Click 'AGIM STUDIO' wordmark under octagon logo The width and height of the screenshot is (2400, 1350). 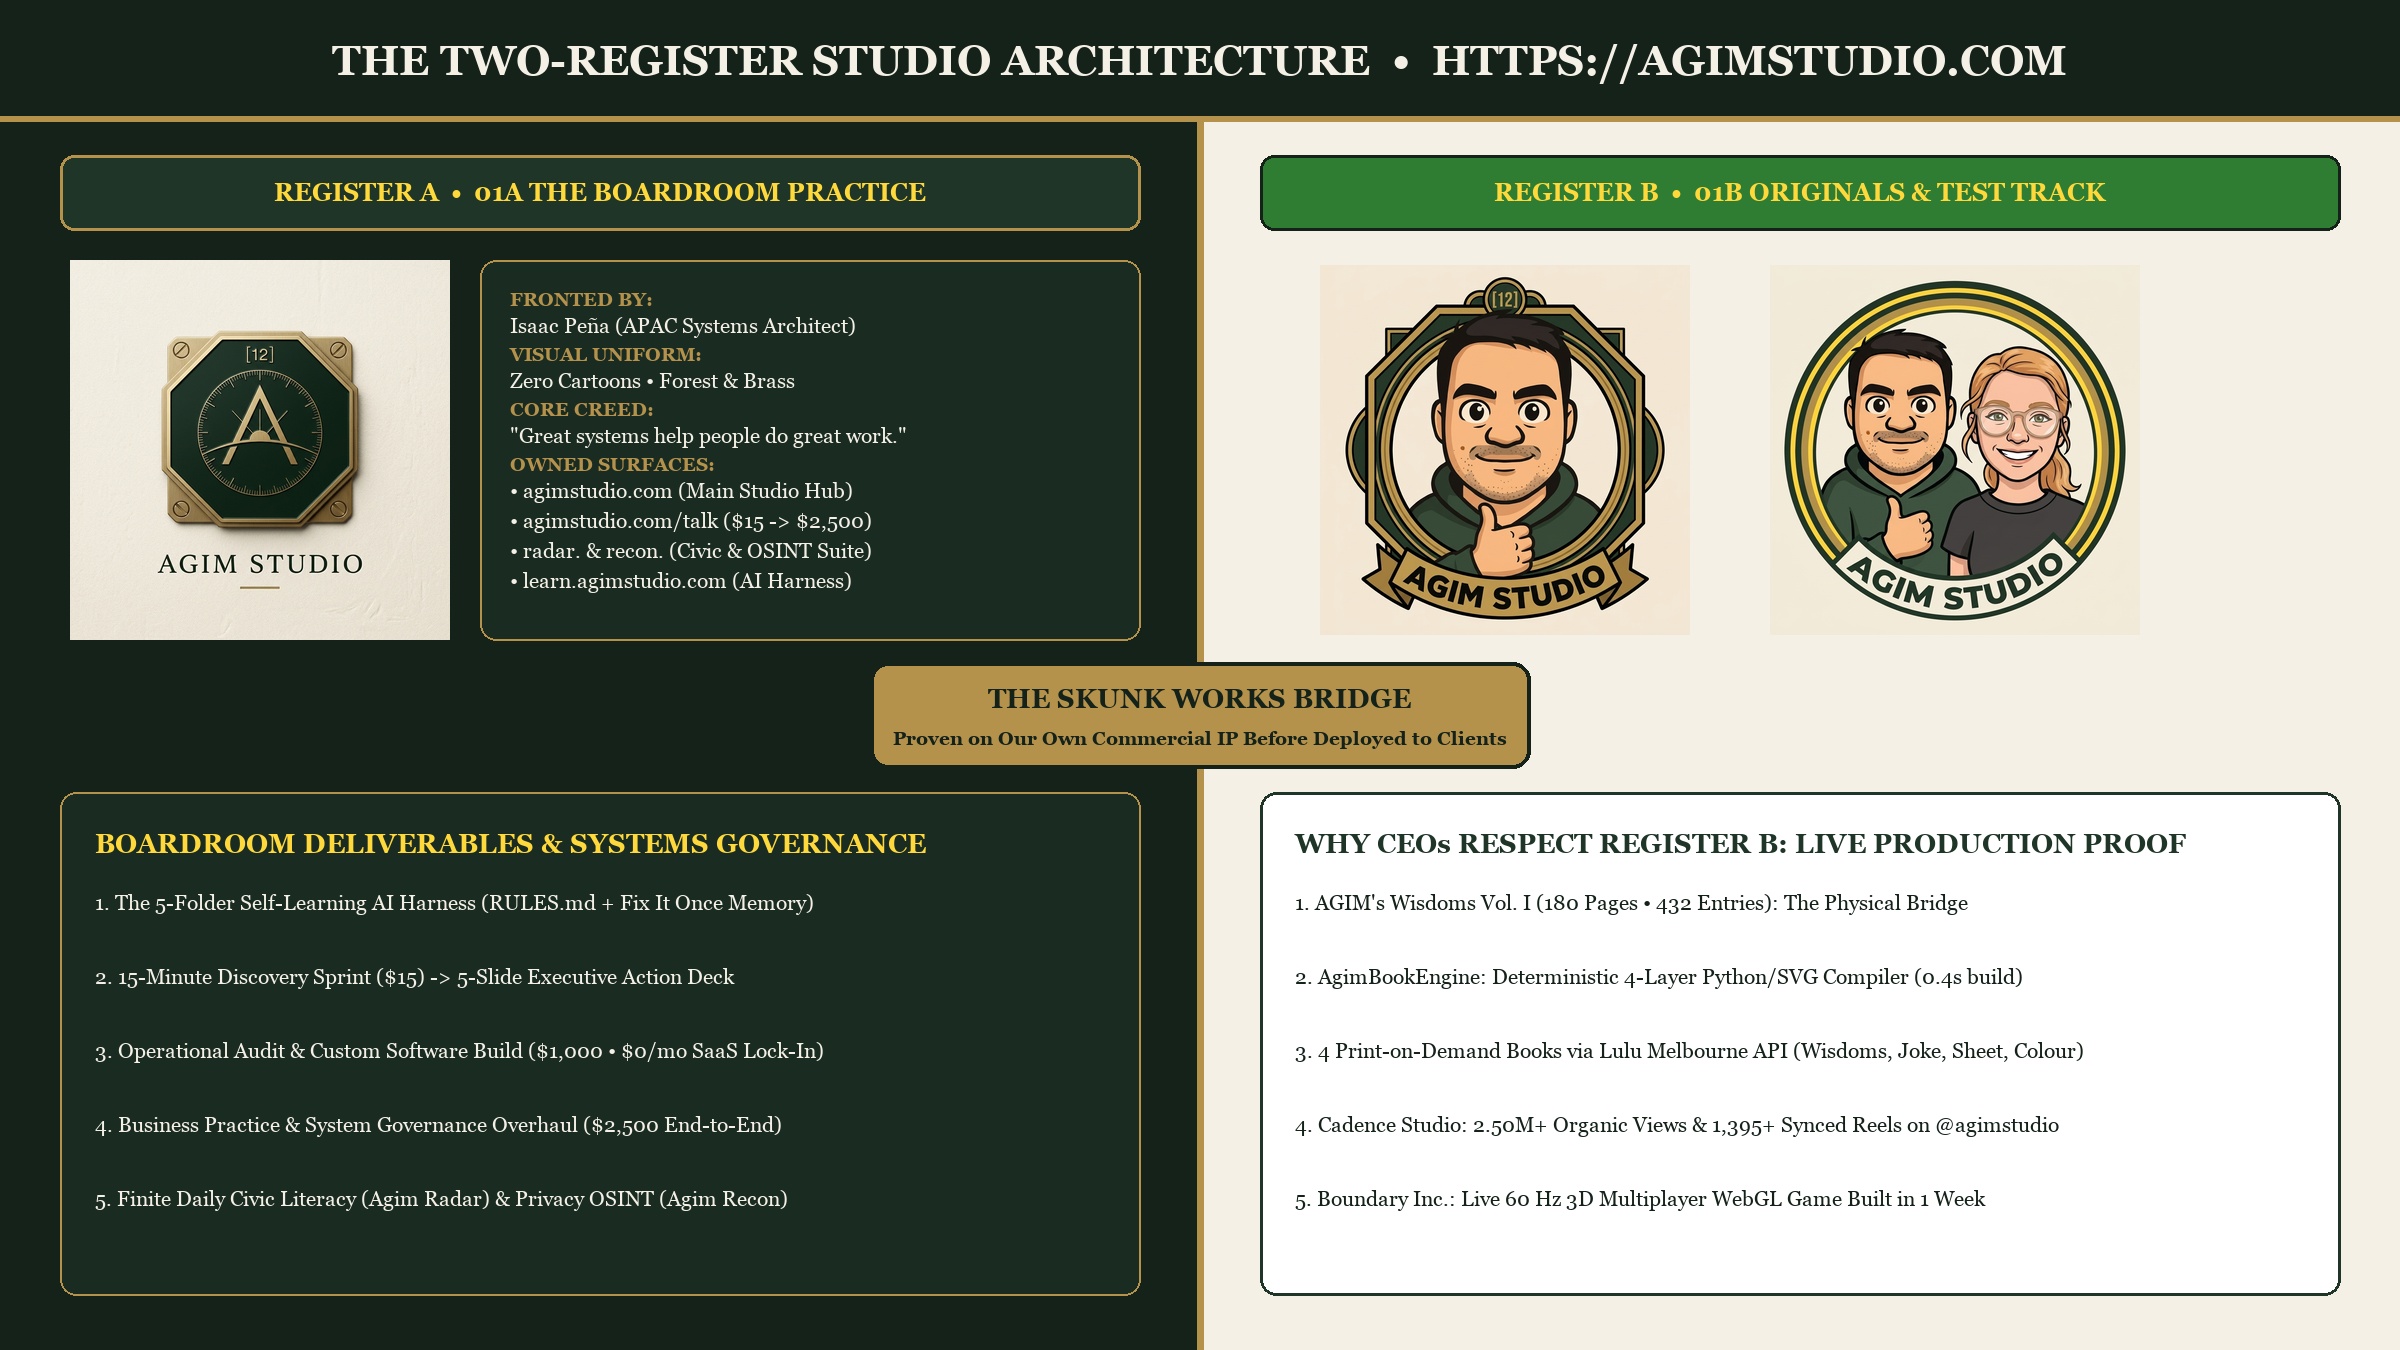(260, 564)
